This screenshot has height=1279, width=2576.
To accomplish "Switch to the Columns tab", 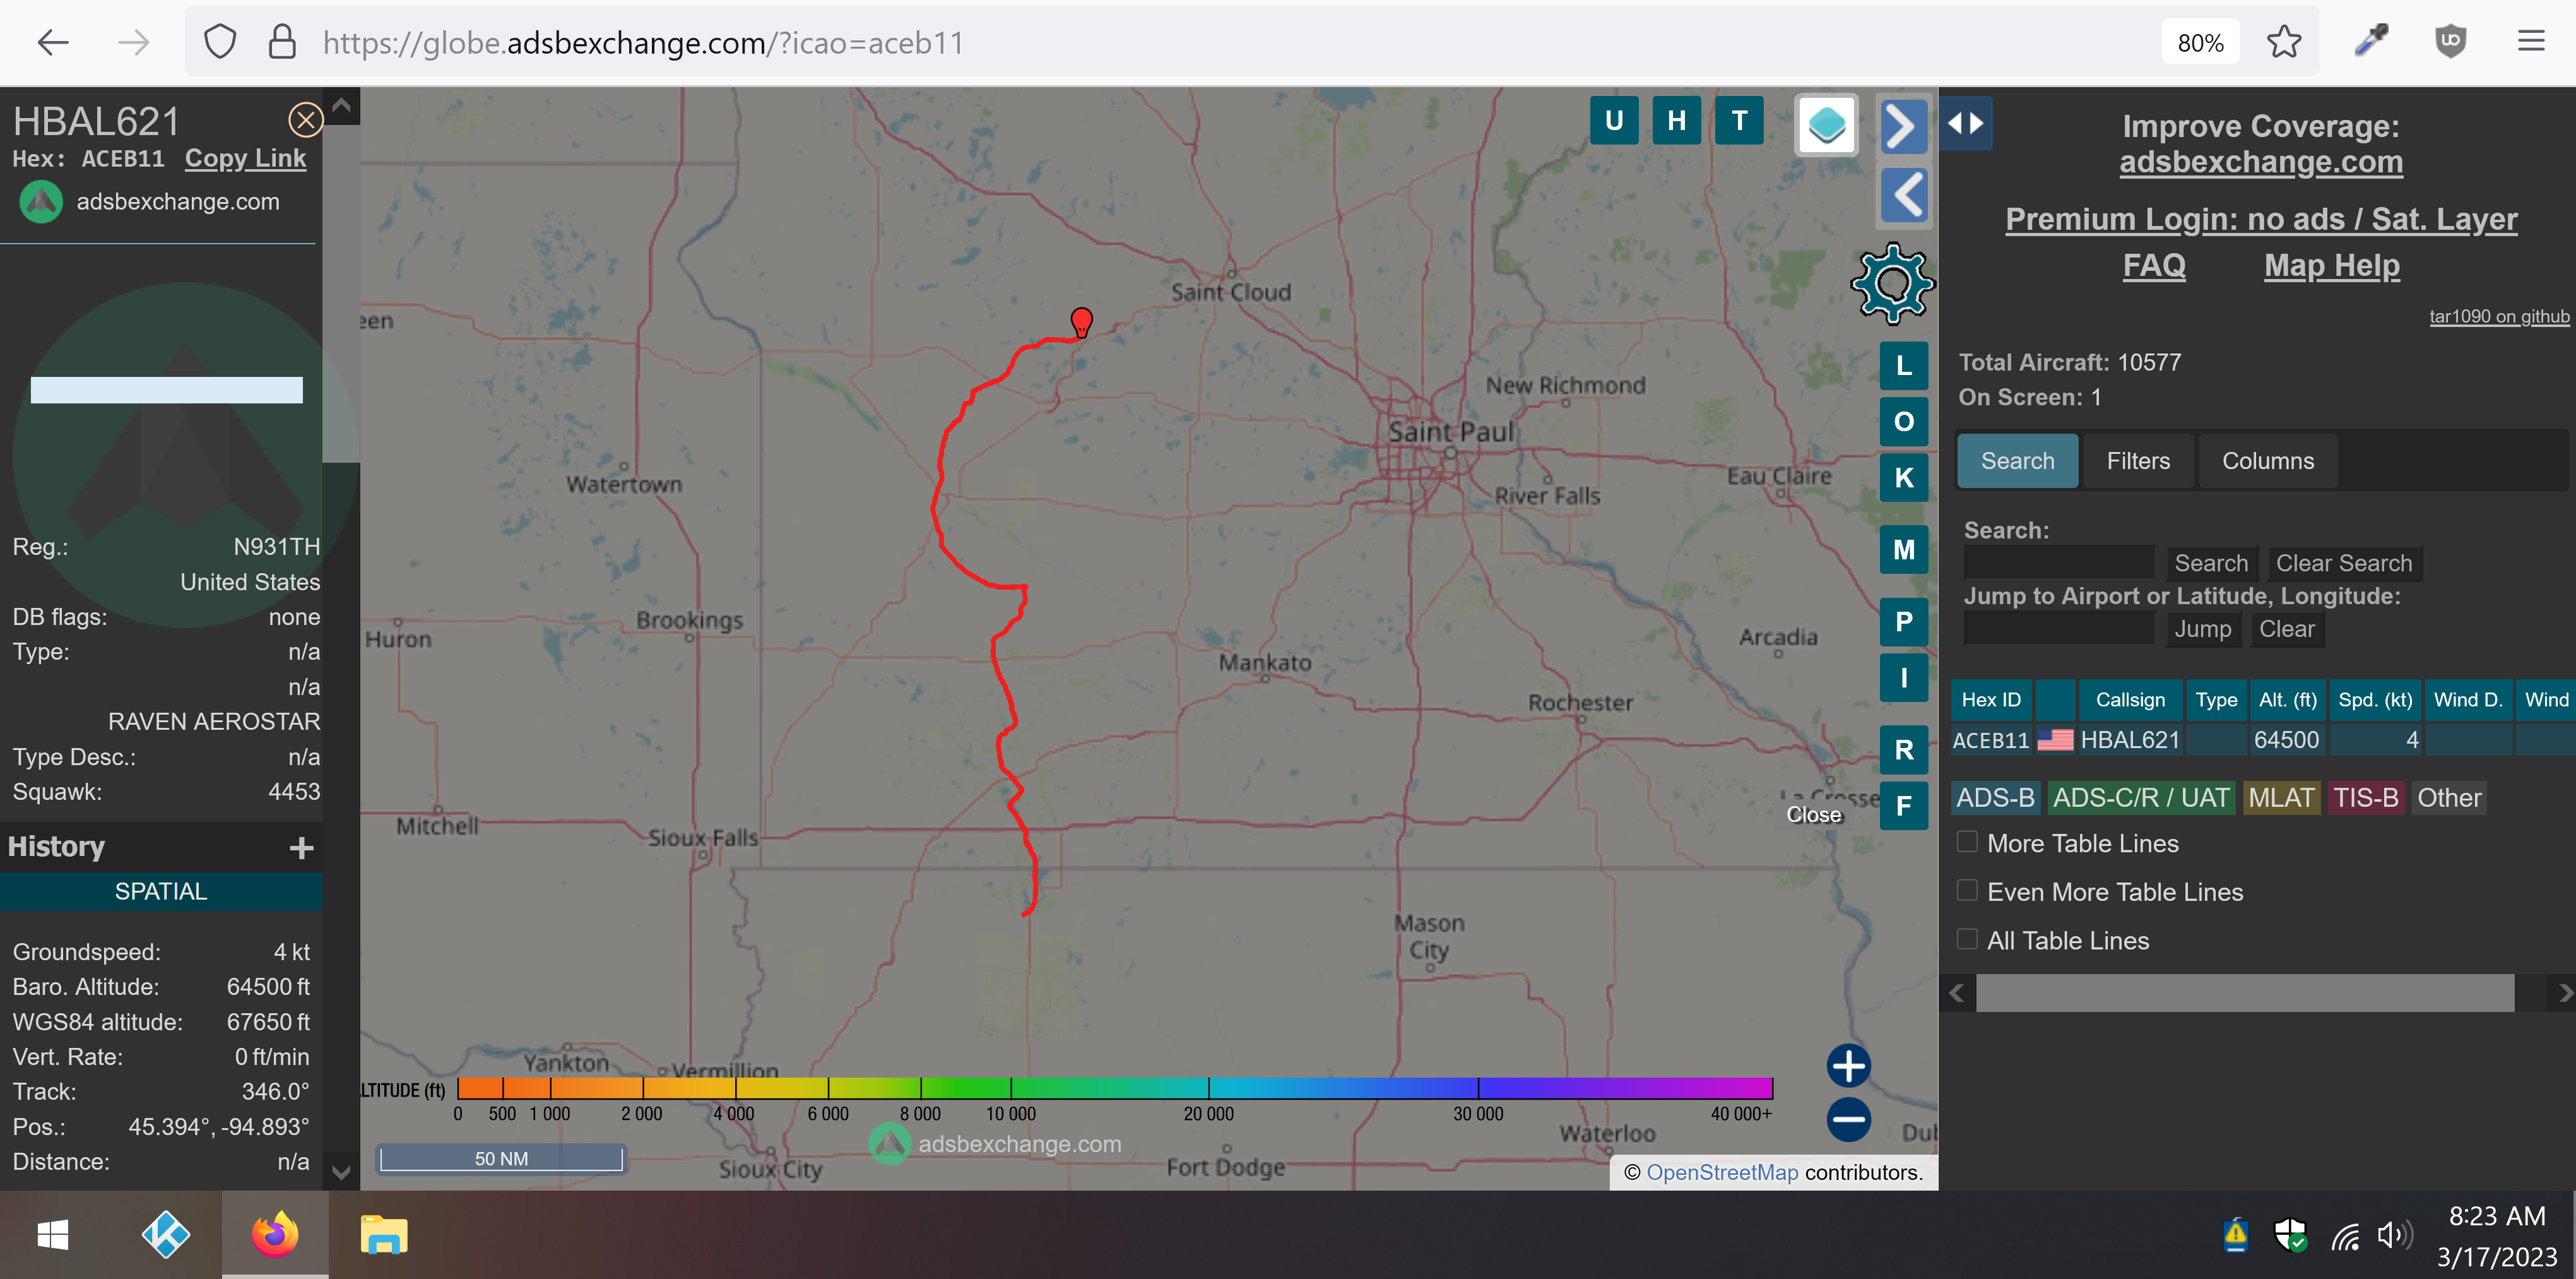I will (2267, 461).
